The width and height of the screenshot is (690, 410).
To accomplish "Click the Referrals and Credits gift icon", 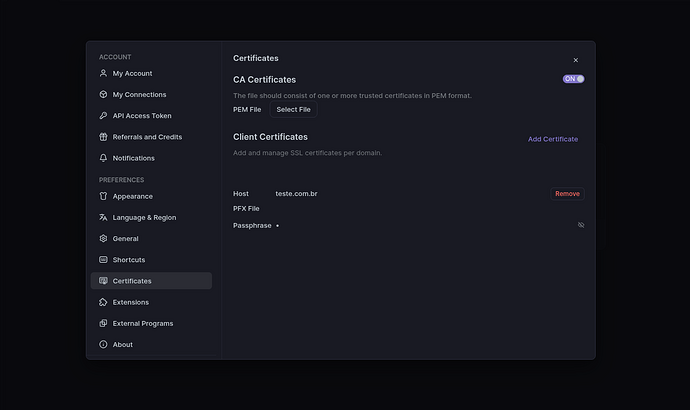I will [103, 137].
